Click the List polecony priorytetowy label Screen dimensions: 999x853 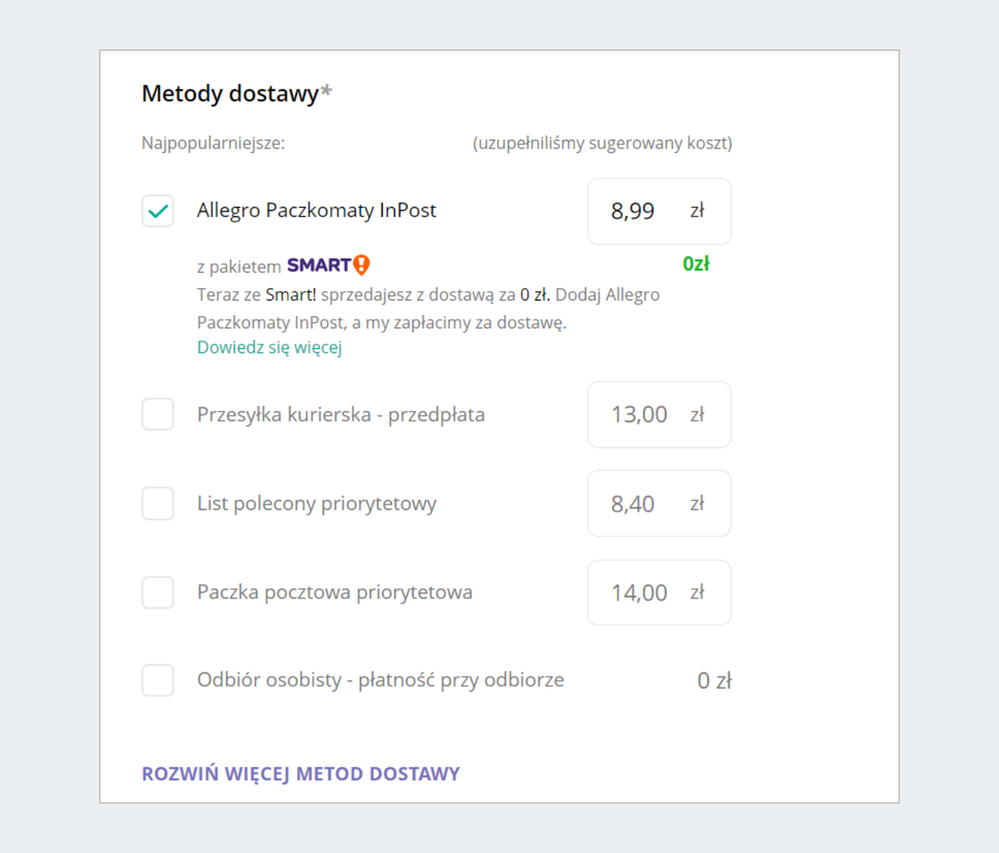[316, 503]
